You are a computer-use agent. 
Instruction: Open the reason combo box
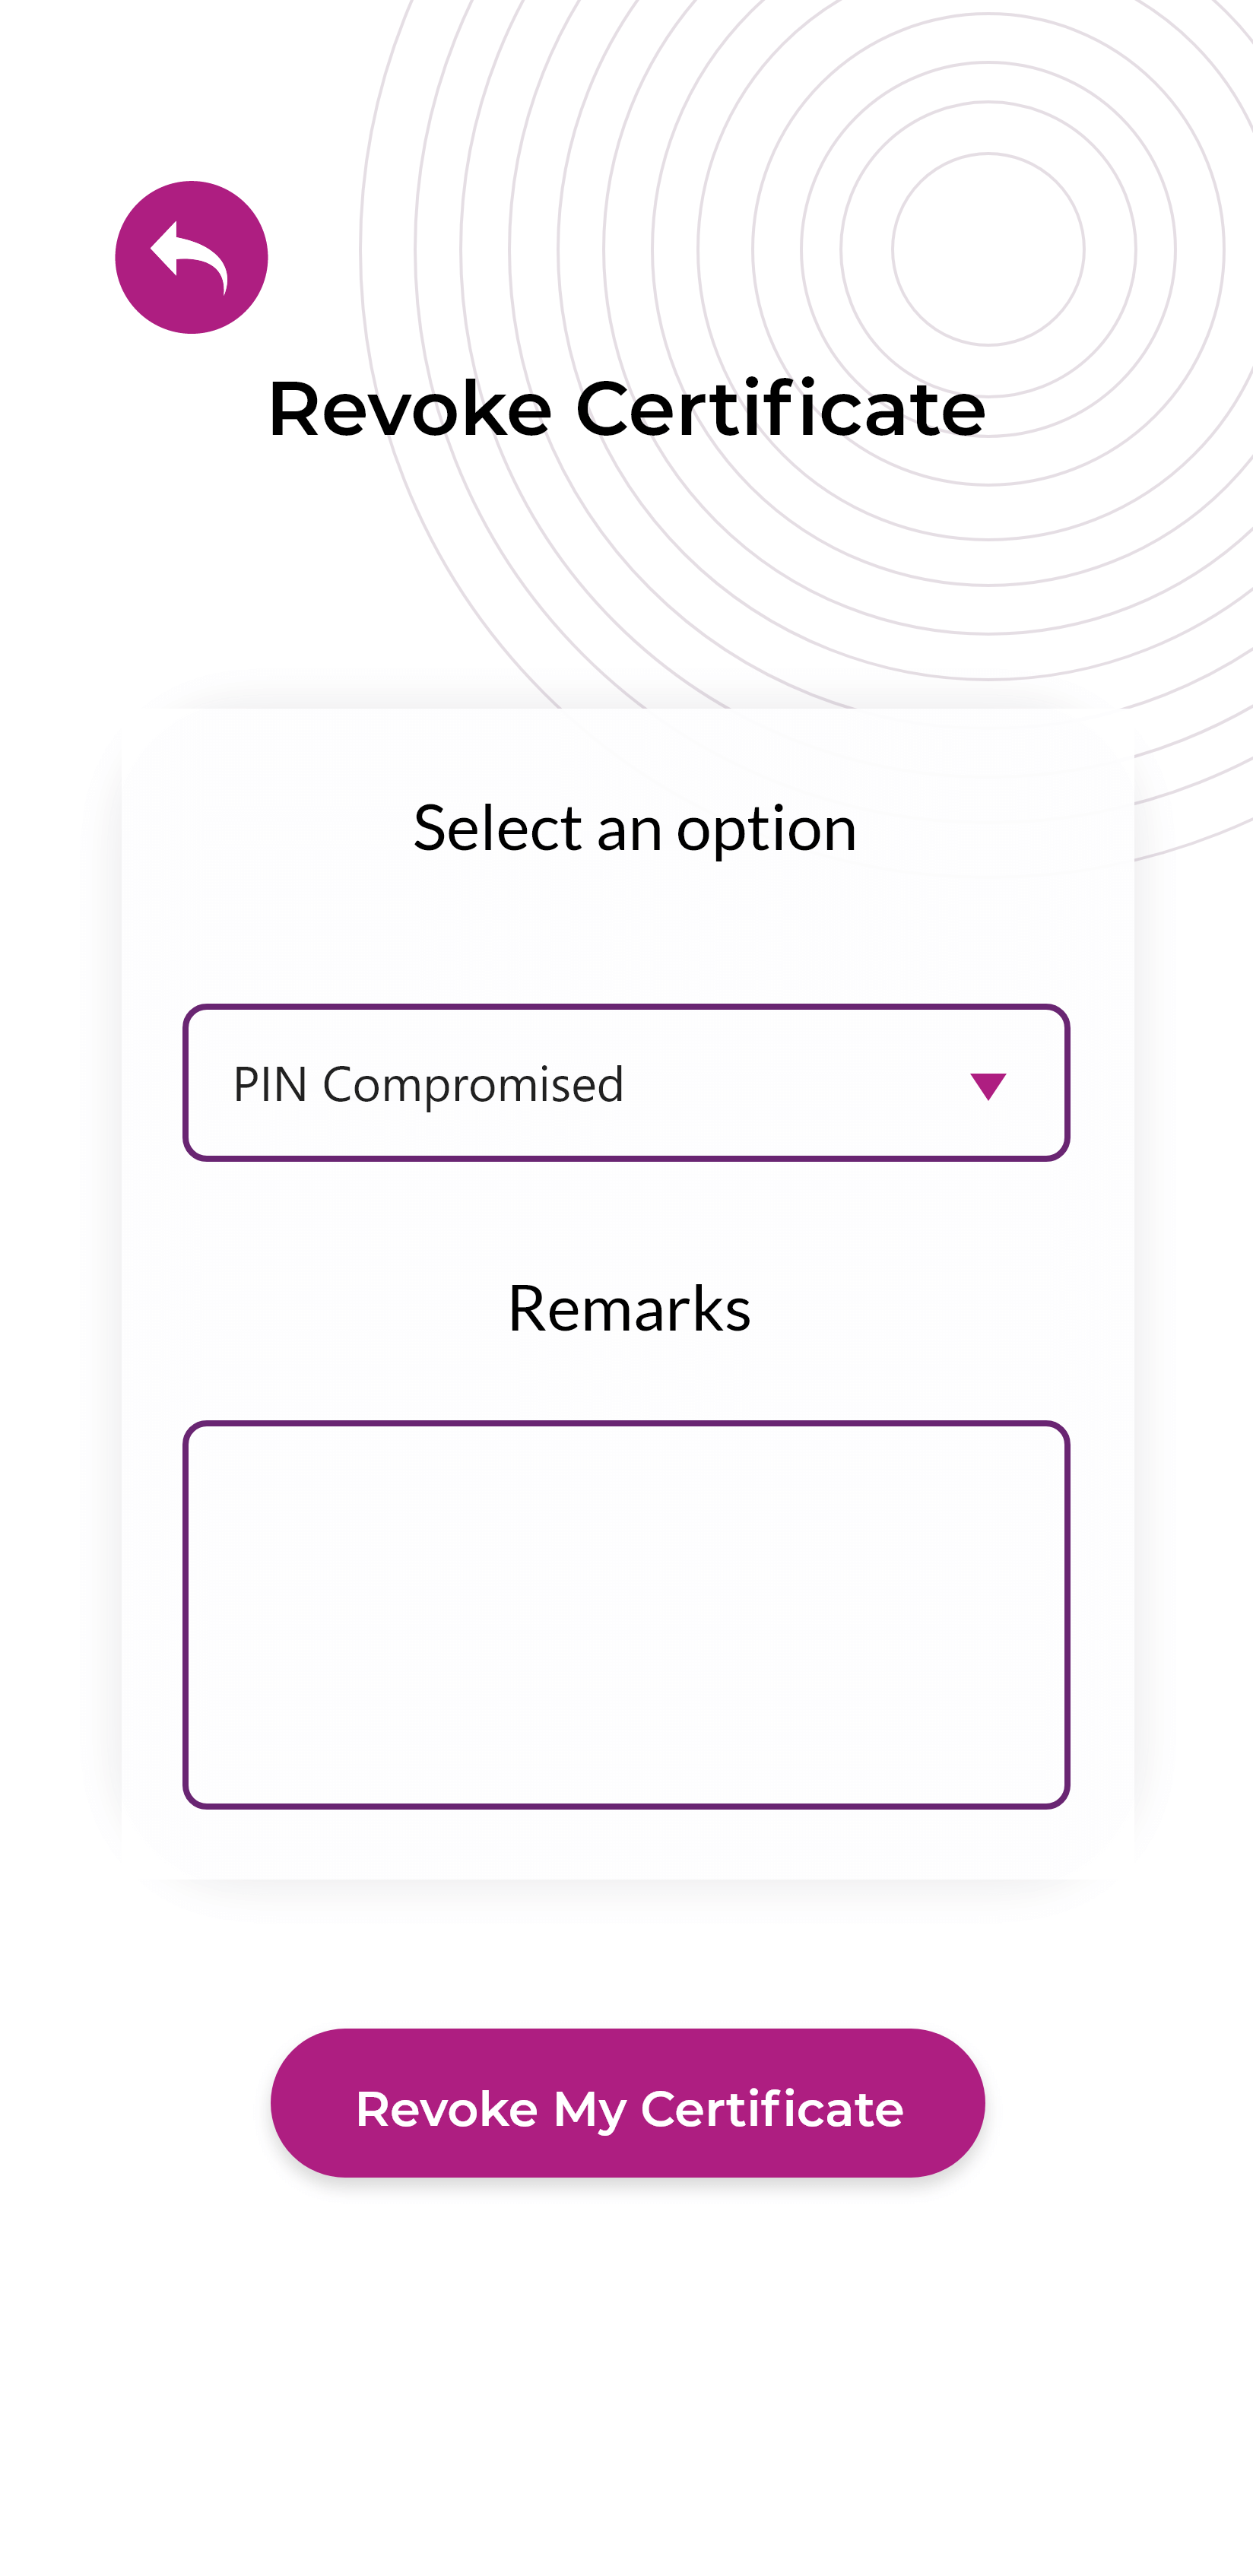(625, 1083)
